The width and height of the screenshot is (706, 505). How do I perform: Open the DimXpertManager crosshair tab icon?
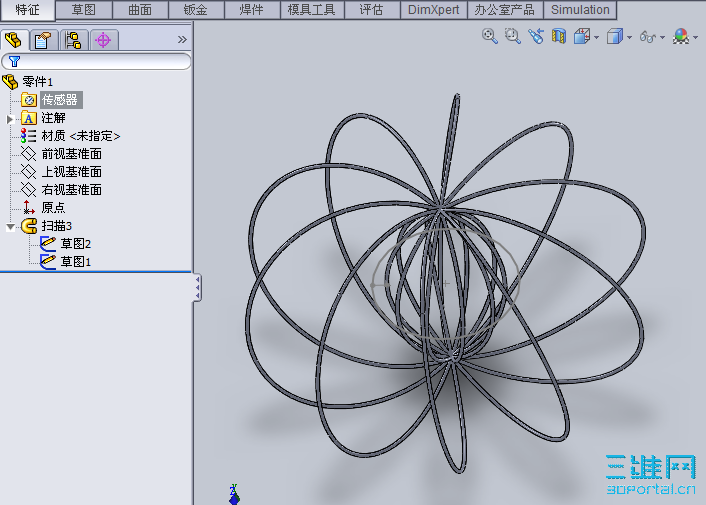[103, 40]
